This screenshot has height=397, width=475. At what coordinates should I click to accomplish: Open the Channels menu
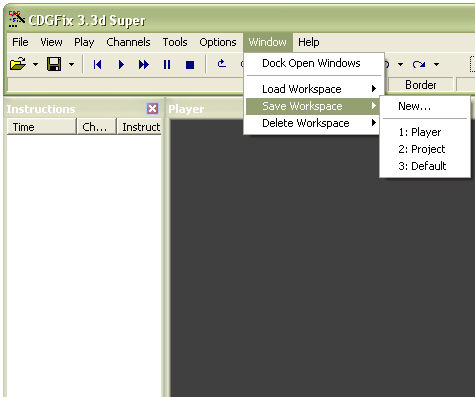[128, 42]
